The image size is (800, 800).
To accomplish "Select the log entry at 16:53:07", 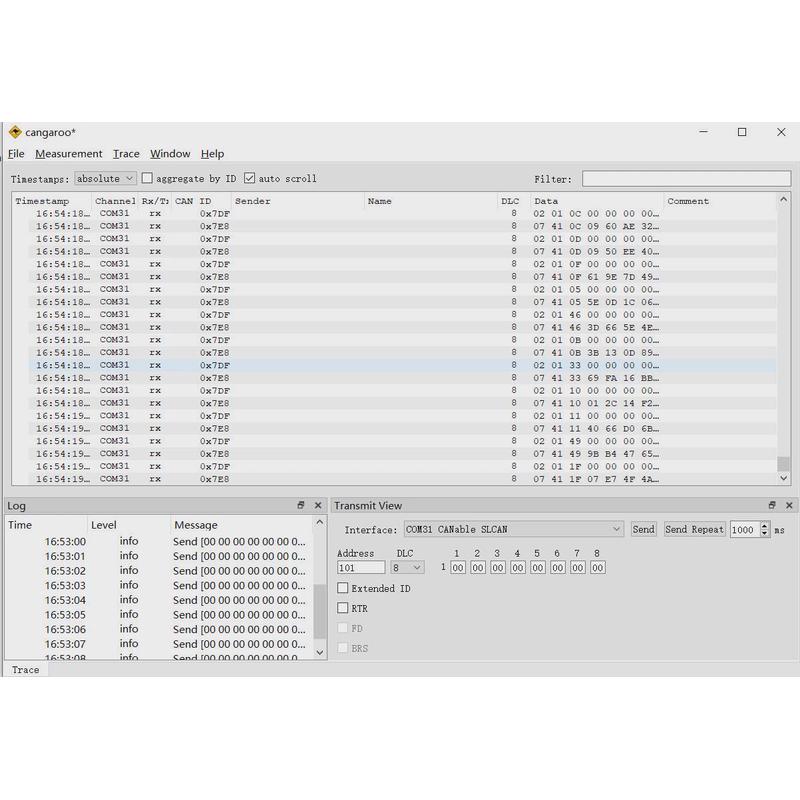I will 159,644.
